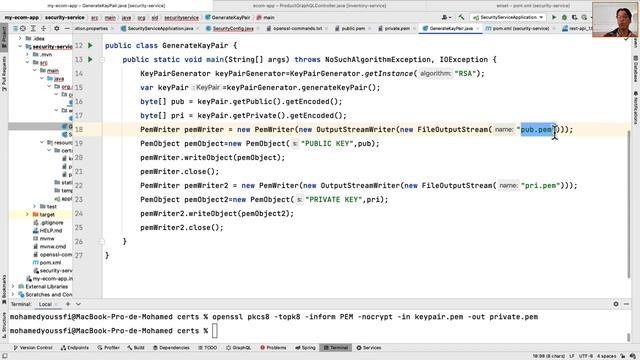Open run configuration SecurityServiceApplication dropdown

(x=508, y=18)
